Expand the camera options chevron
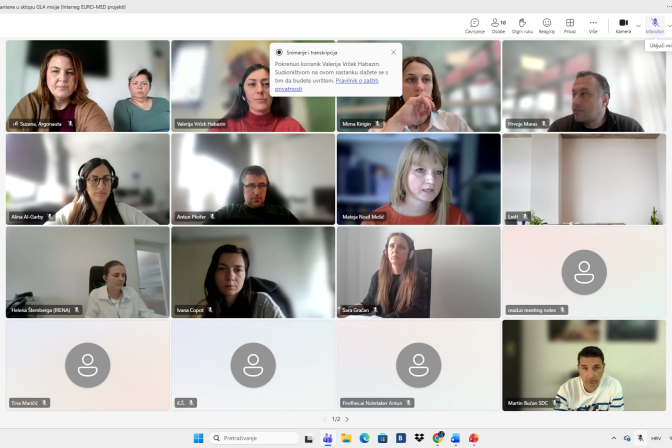The image size is (672, 448). point(638,26)
